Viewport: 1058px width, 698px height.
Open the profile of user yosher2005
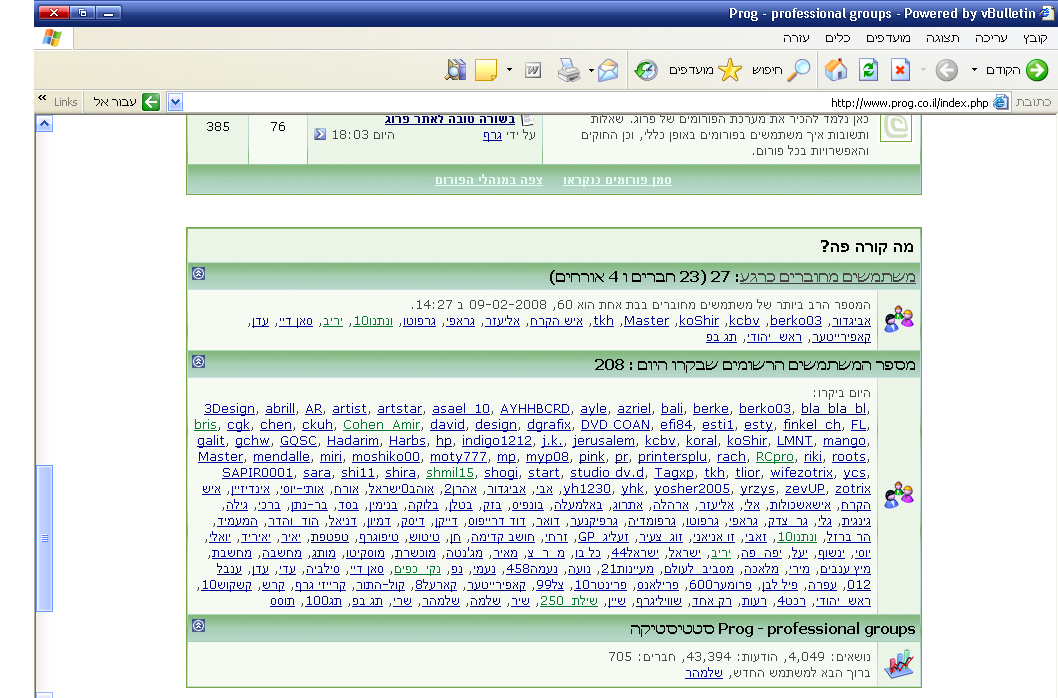coord(692,489)
